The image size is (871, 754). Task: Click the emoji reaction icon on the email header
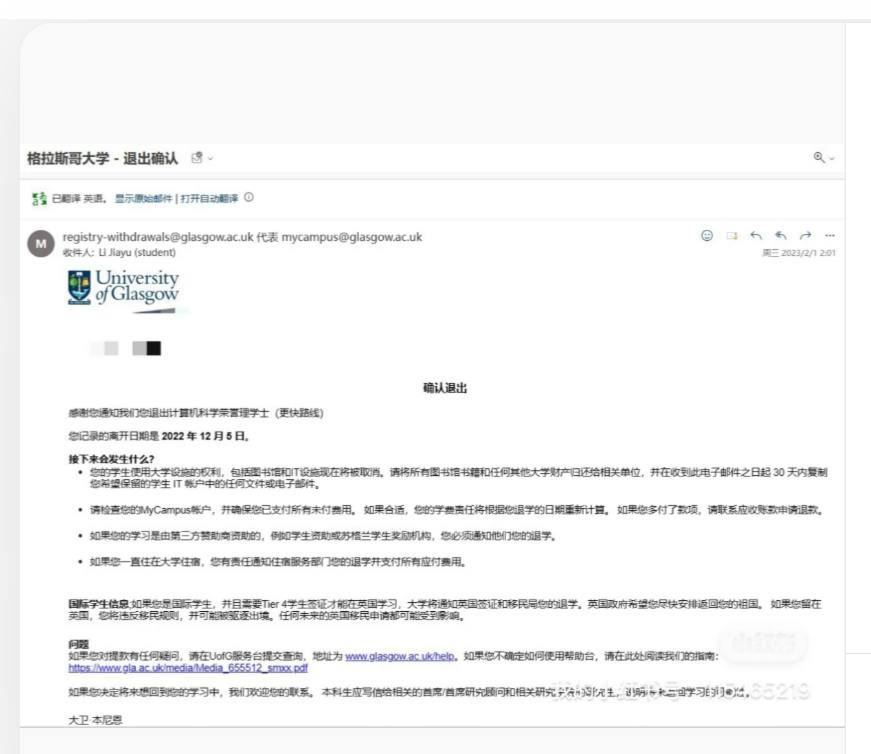coord(707,236)
